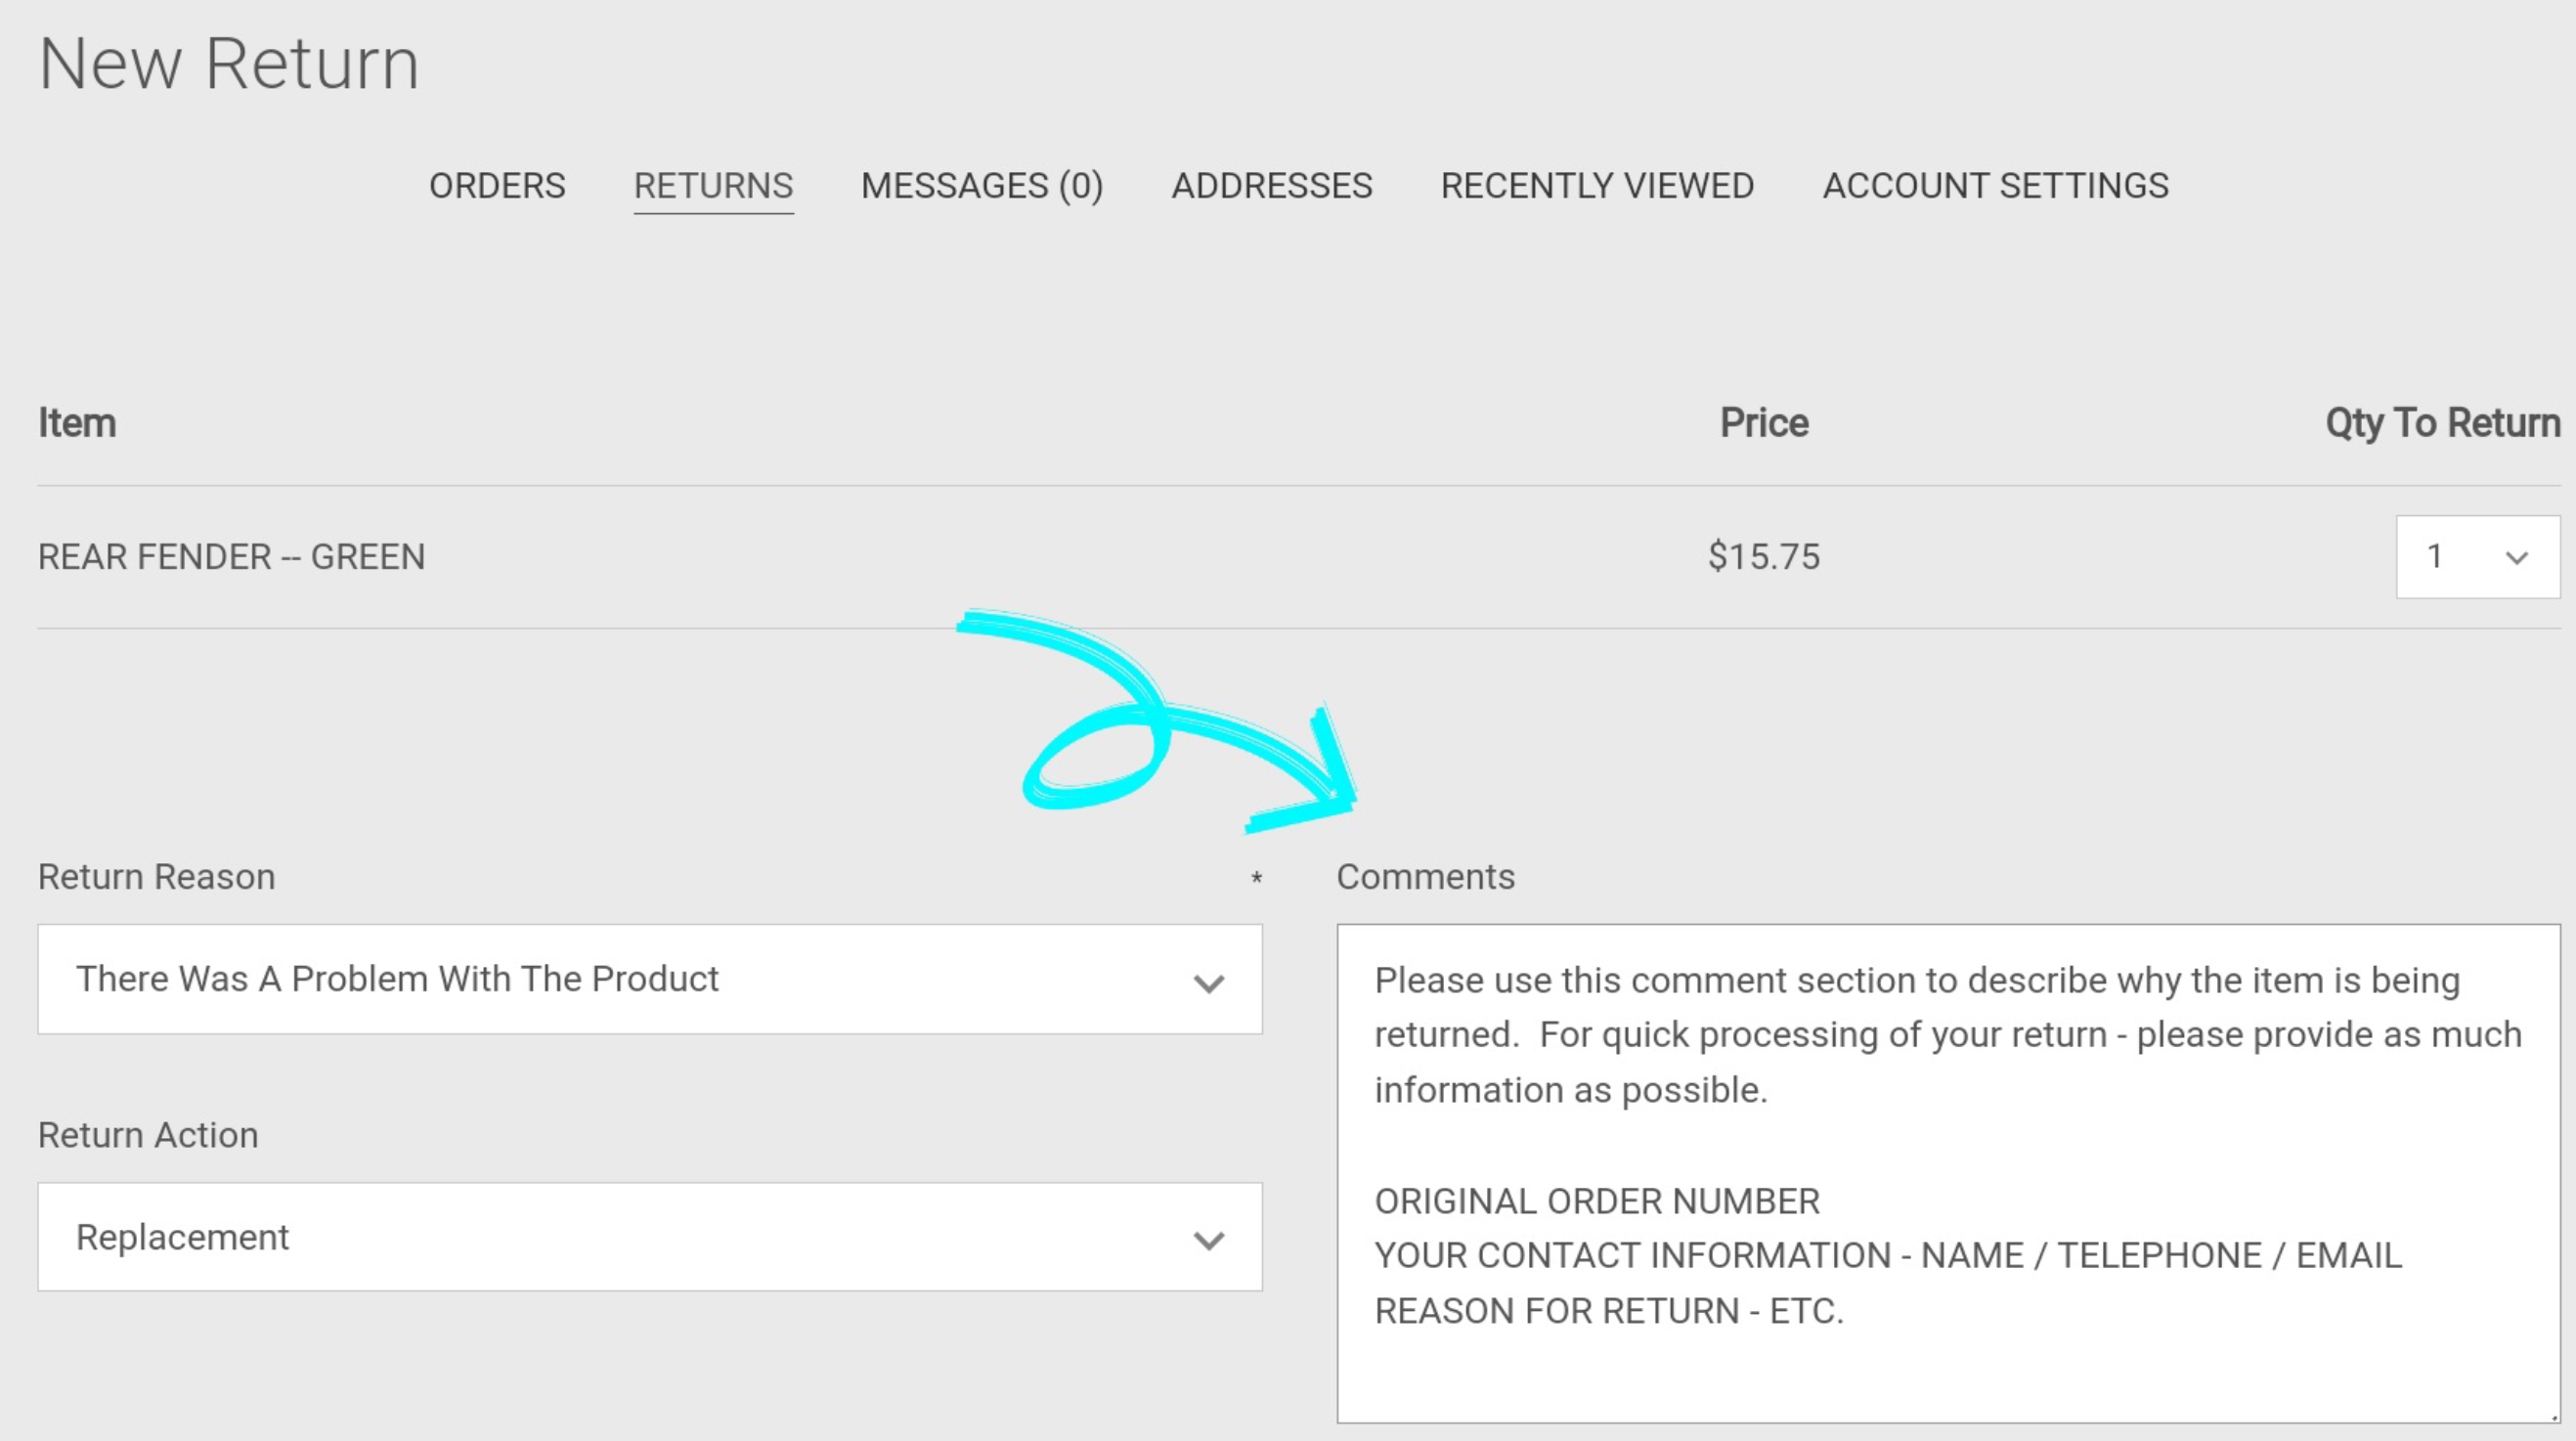This screenshot has height=1441, width=2576.
Task: Click the Return Reason chevron icon
Action: coord(1208,983)
